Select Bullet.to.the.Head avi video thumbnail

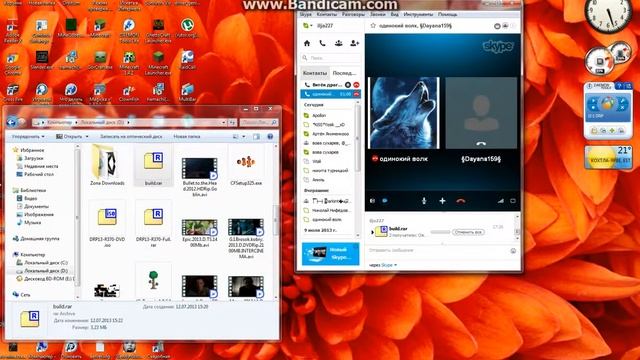[x=200, y=169]
